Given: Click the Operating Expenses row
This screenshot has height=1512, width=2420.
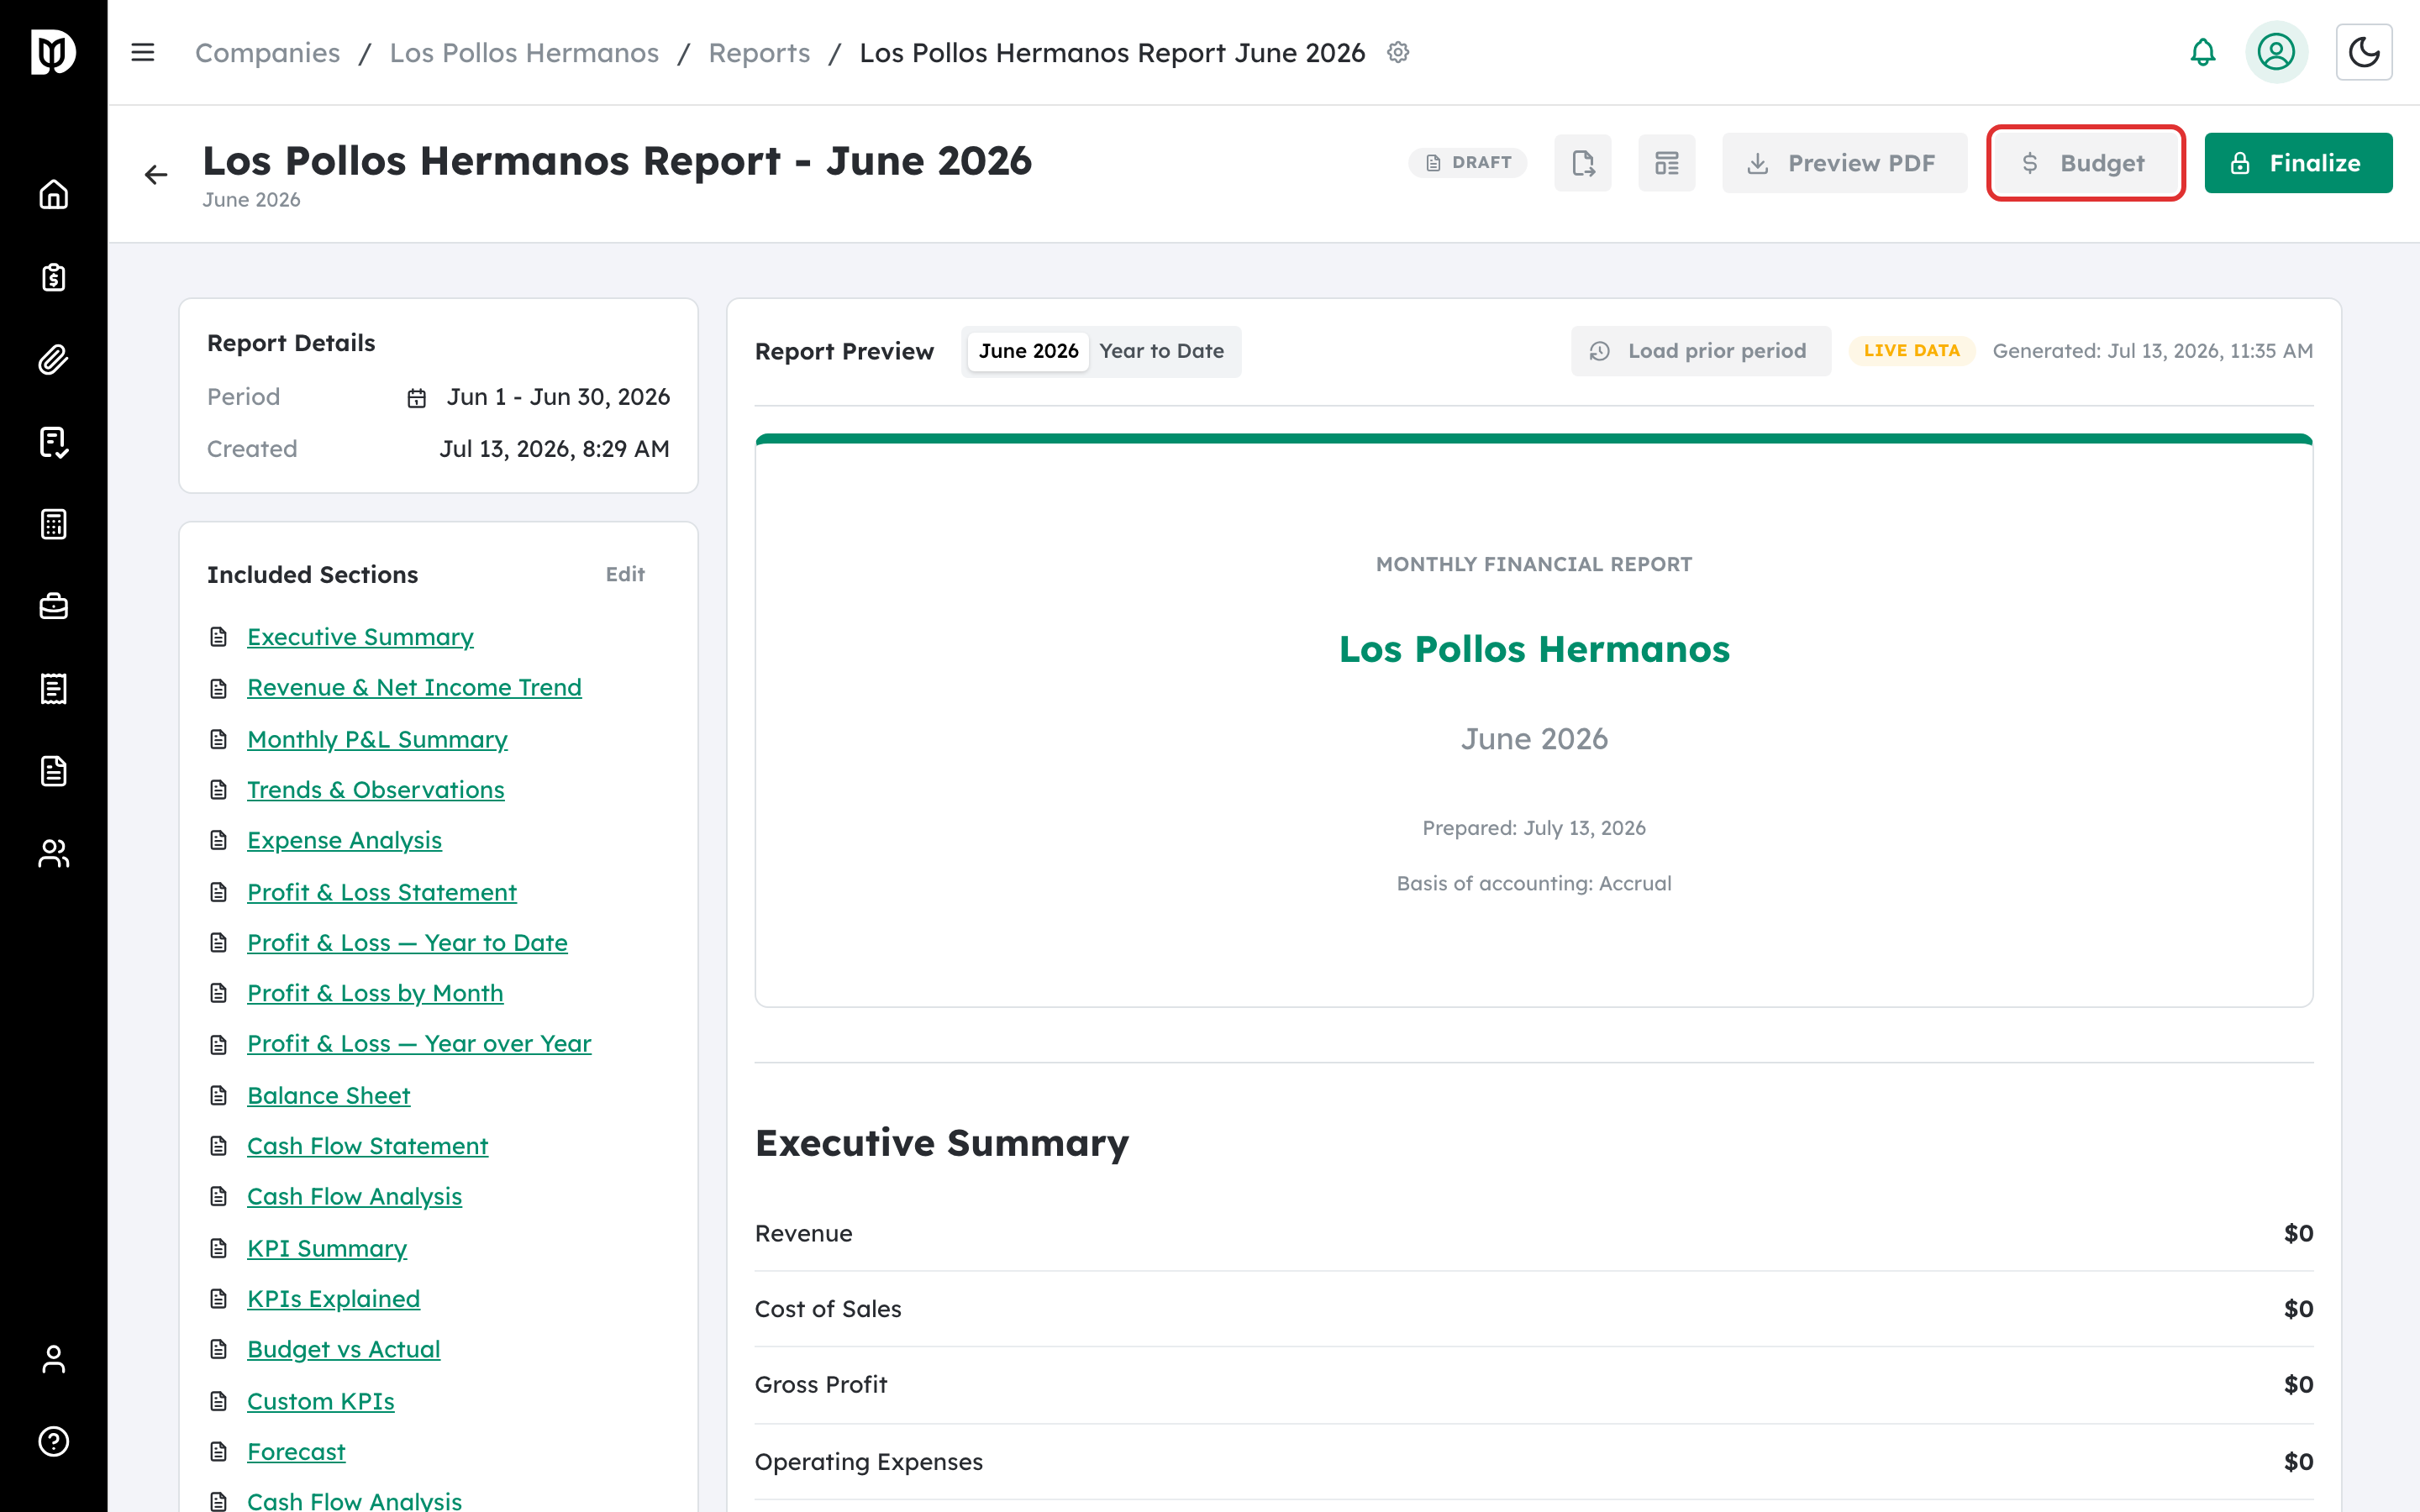Looking at the screenshot, I should [x=1533, y=1461].
